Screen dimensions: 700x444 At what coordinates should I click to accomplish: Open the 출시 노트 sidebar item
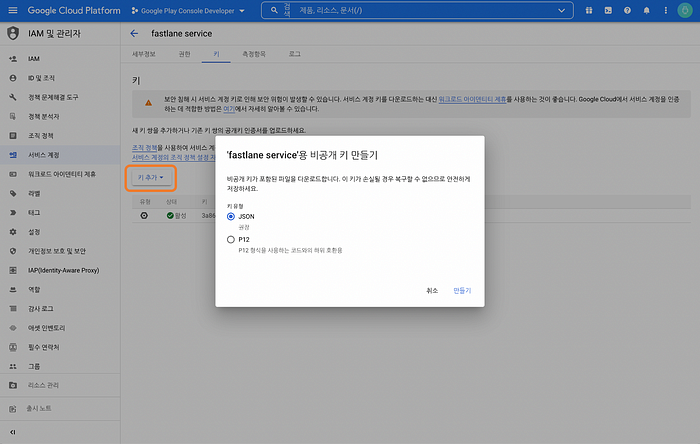click(60, 408)
